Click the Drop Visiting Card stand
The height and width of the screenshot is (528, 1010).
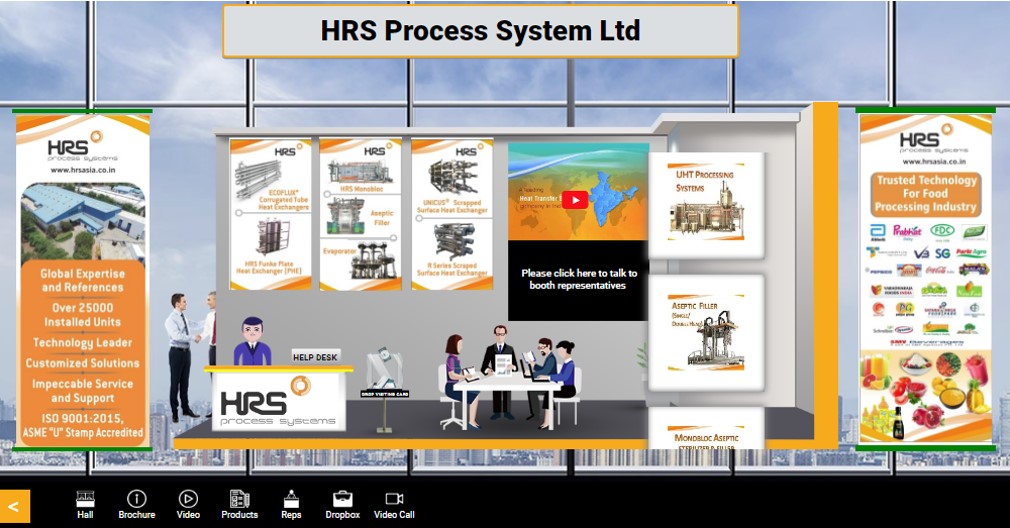point(385,389)
